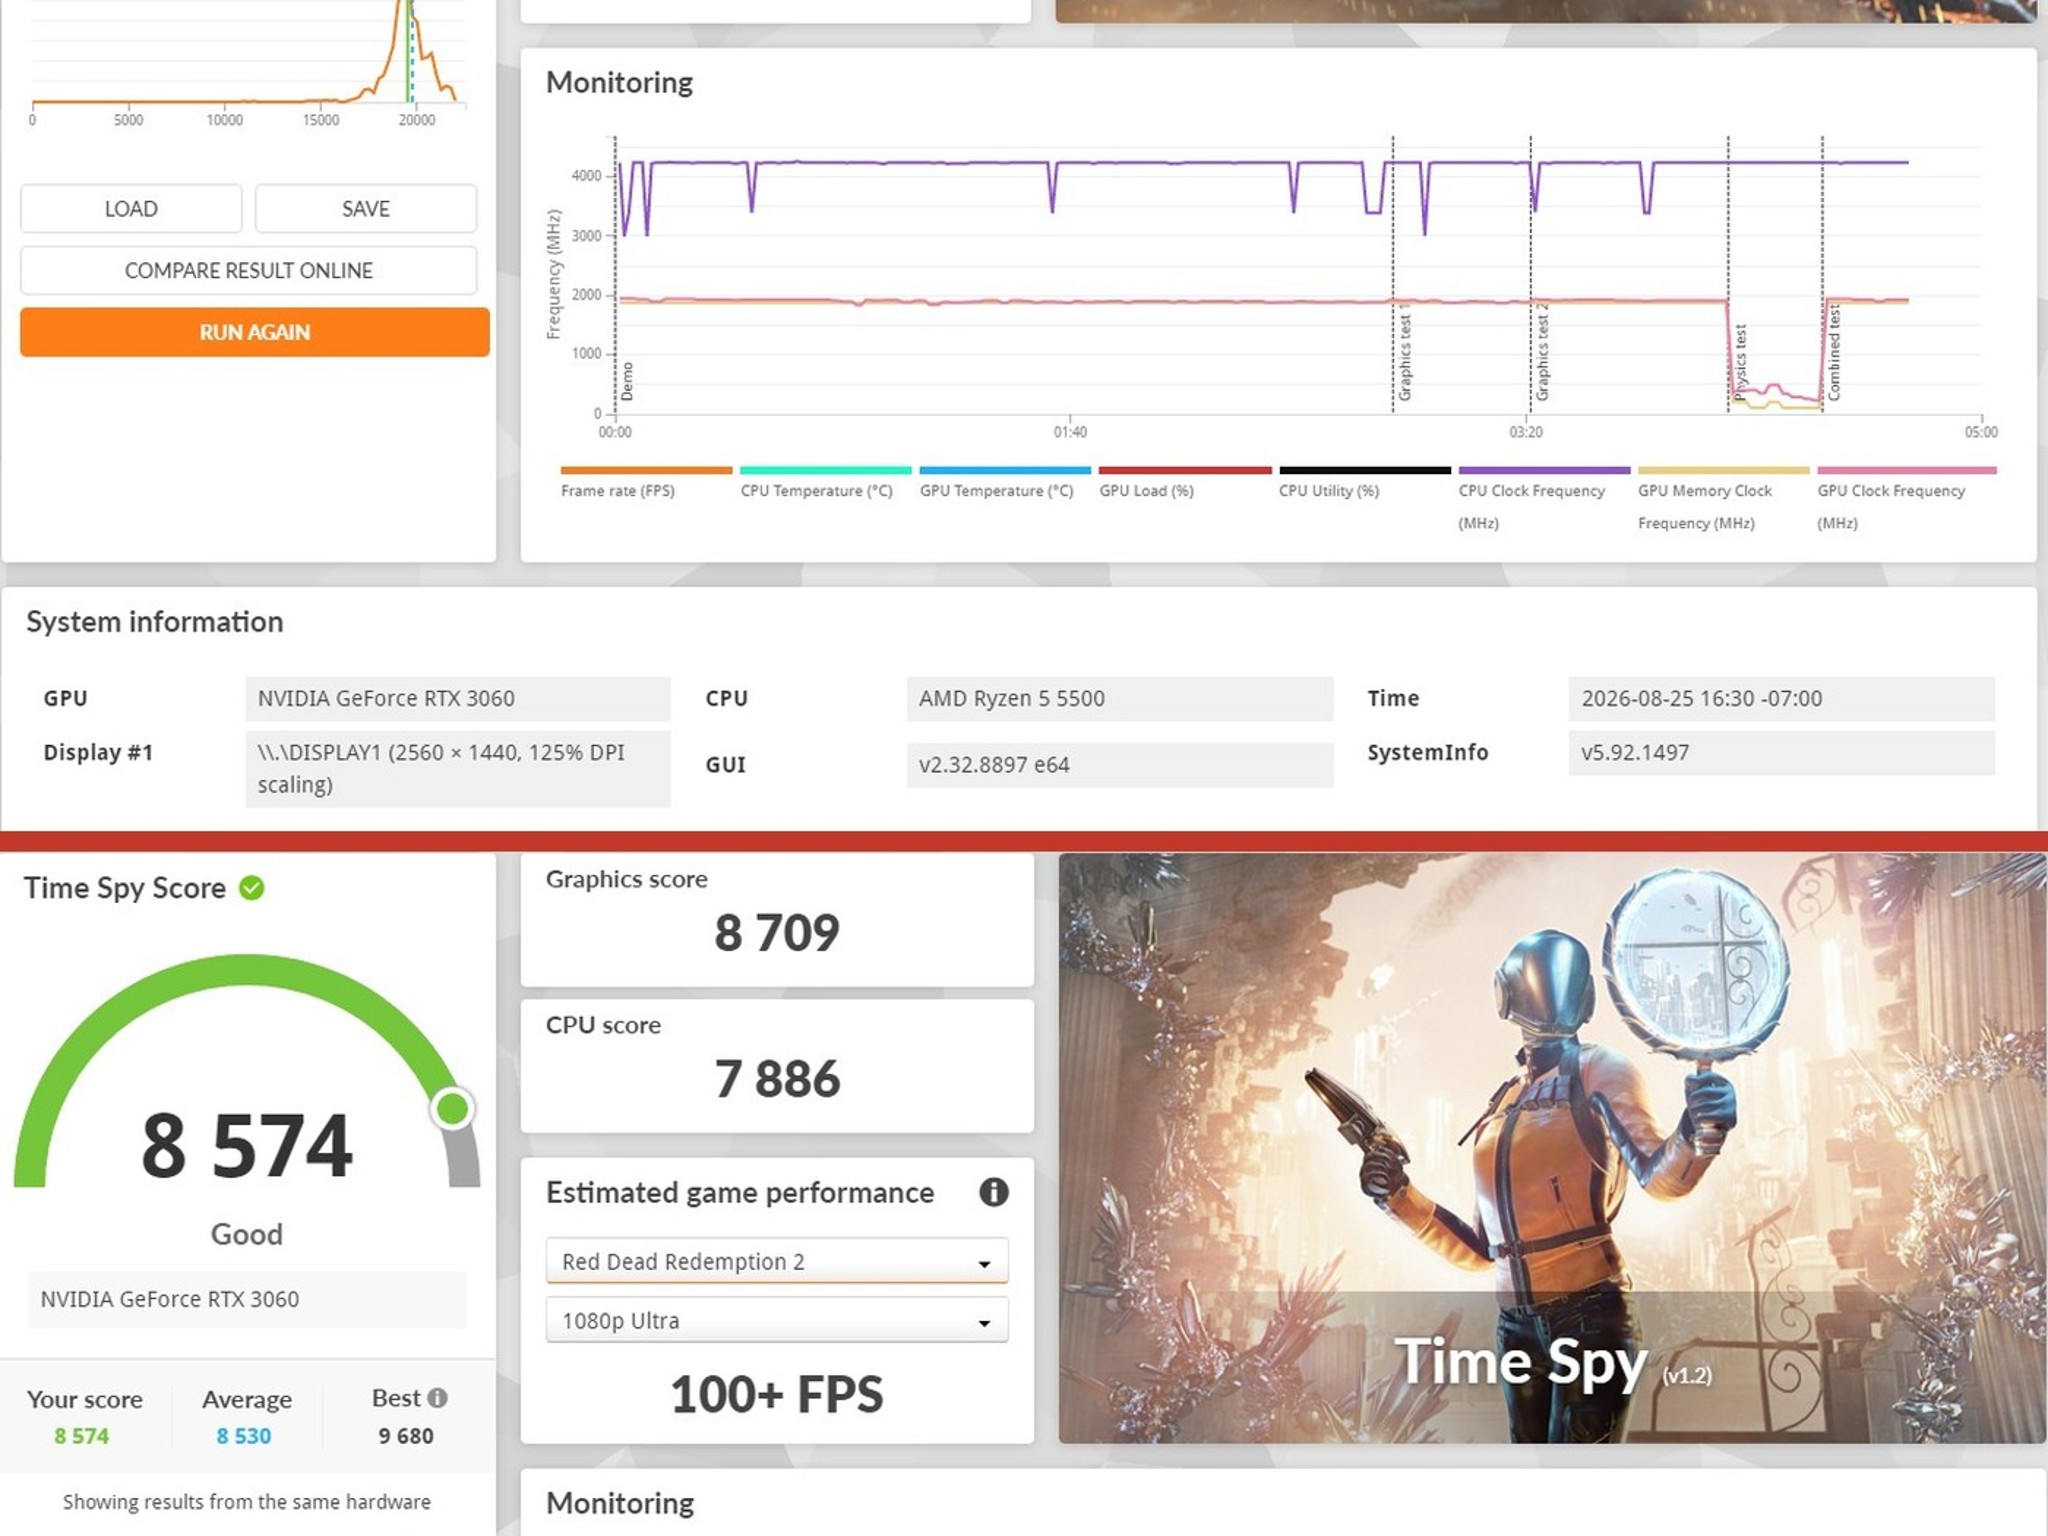The width and height of the screenshot is (2048, 1536).
Task: Click the Best score 9 680
Action: (406, 1436)
